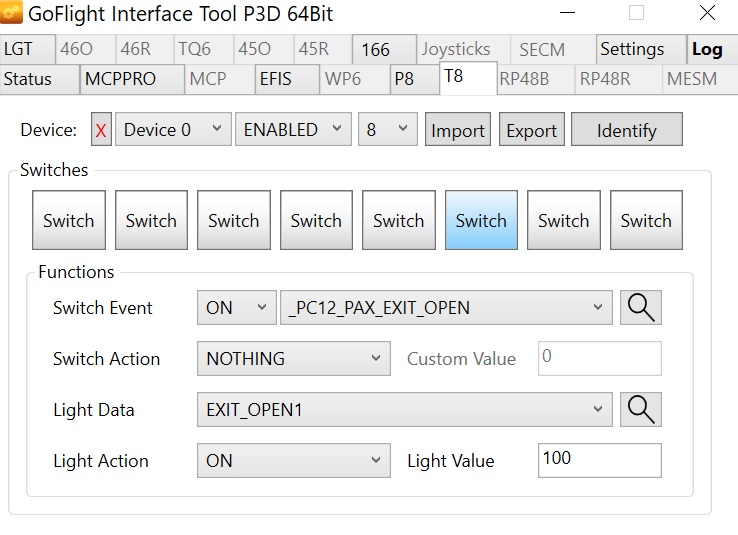The height and width of the screenshot is (535, 738).
Task: Expand the ENABLED status dropdown
Action: [292, 130]
